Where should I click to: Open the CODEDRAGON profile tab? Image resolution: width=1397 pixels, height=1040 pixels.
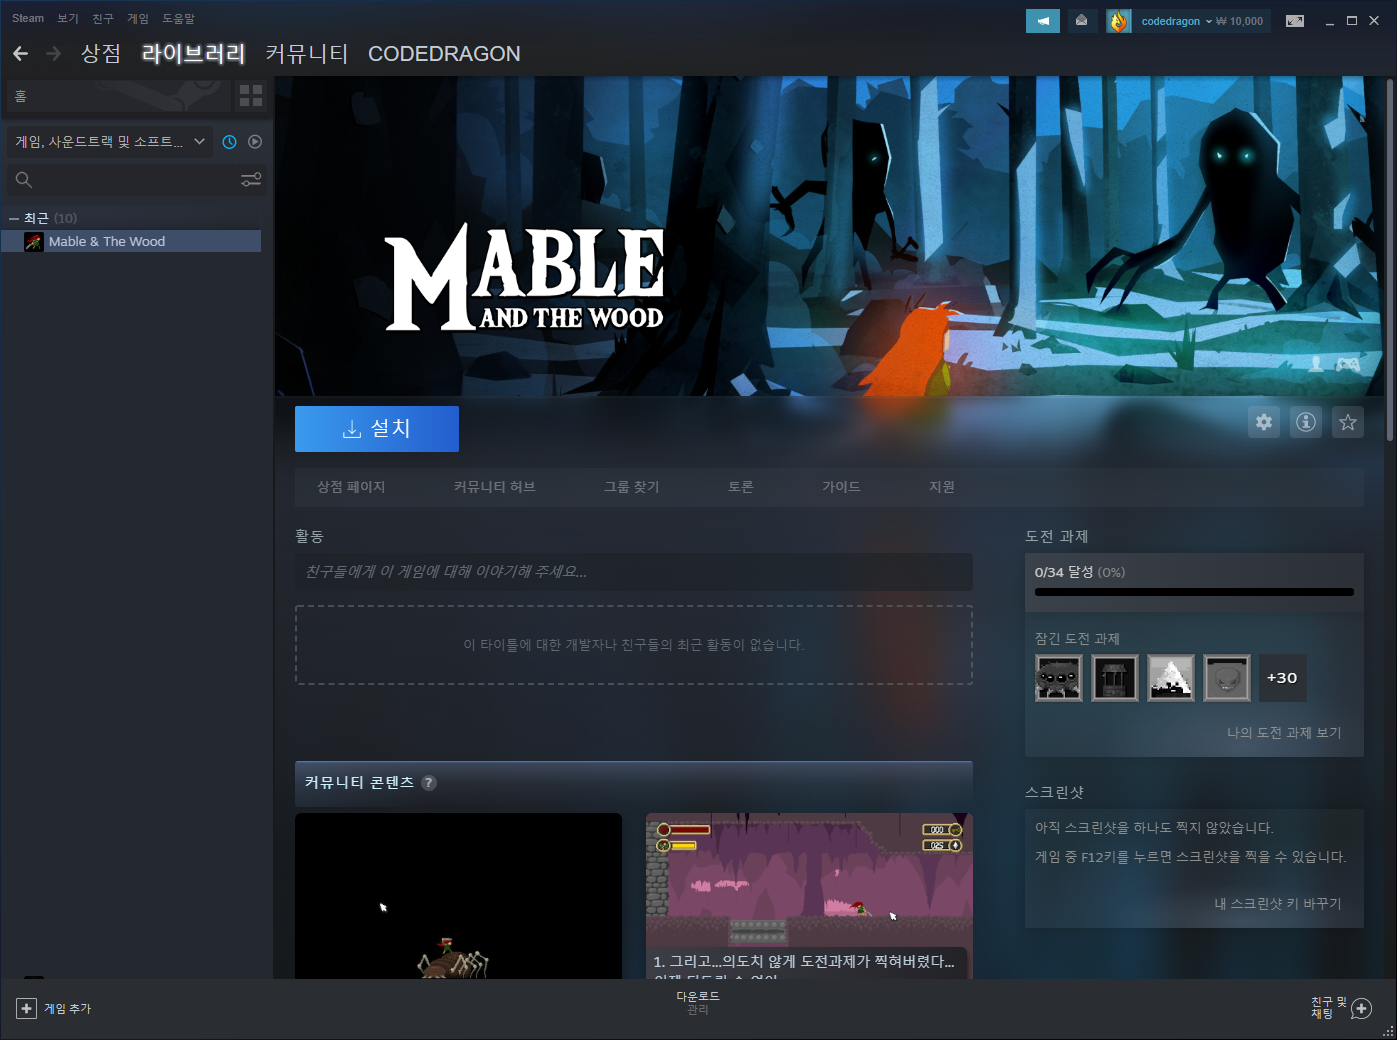pos(444,54)
